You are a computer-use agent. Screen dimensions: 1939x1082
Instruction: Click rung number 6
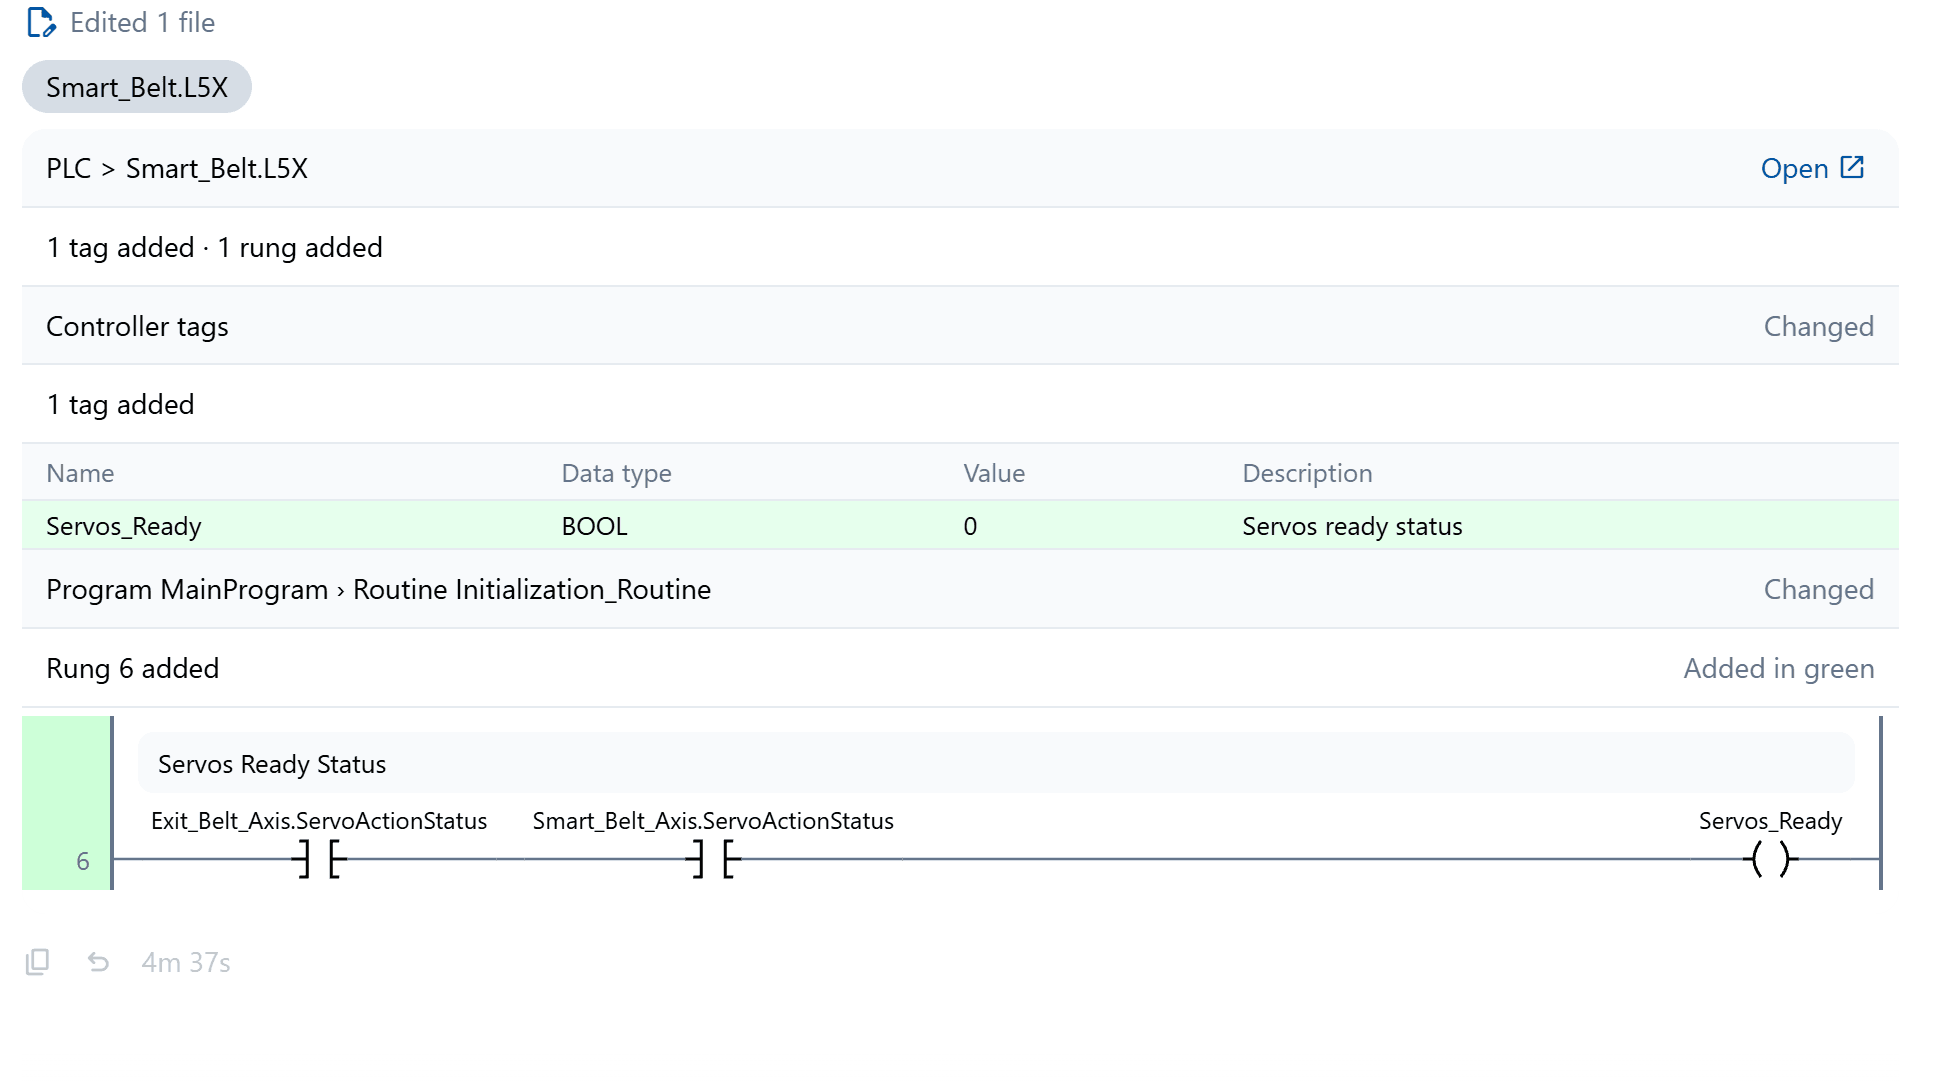click(83, 861)
